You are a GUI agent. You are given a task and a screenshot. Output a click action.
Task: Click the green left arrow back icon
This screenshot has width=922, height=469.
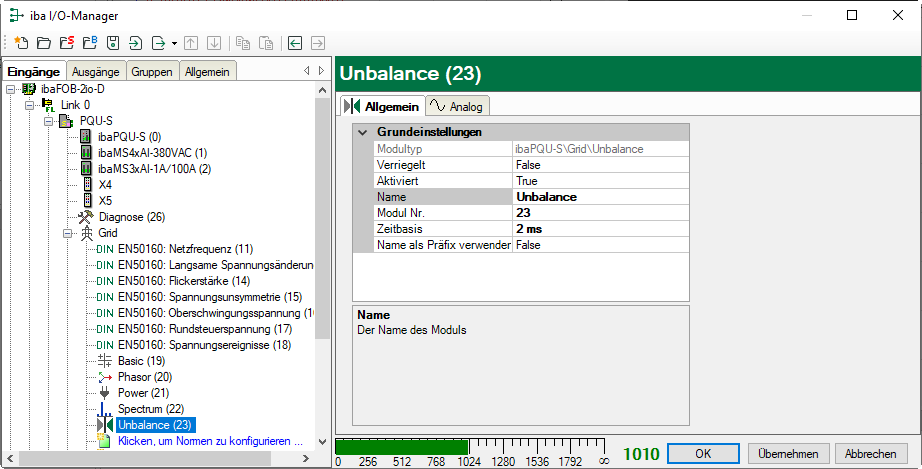pyautogui.click(x=294, y=43)
